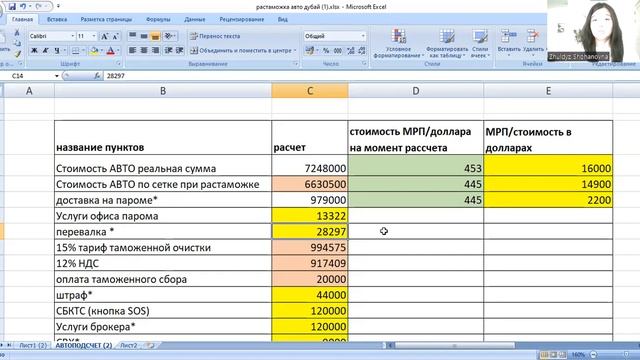Screen dimensions: 640x360
Task: Toggle italic formatting (К)
Action: (x=46, y=51)
